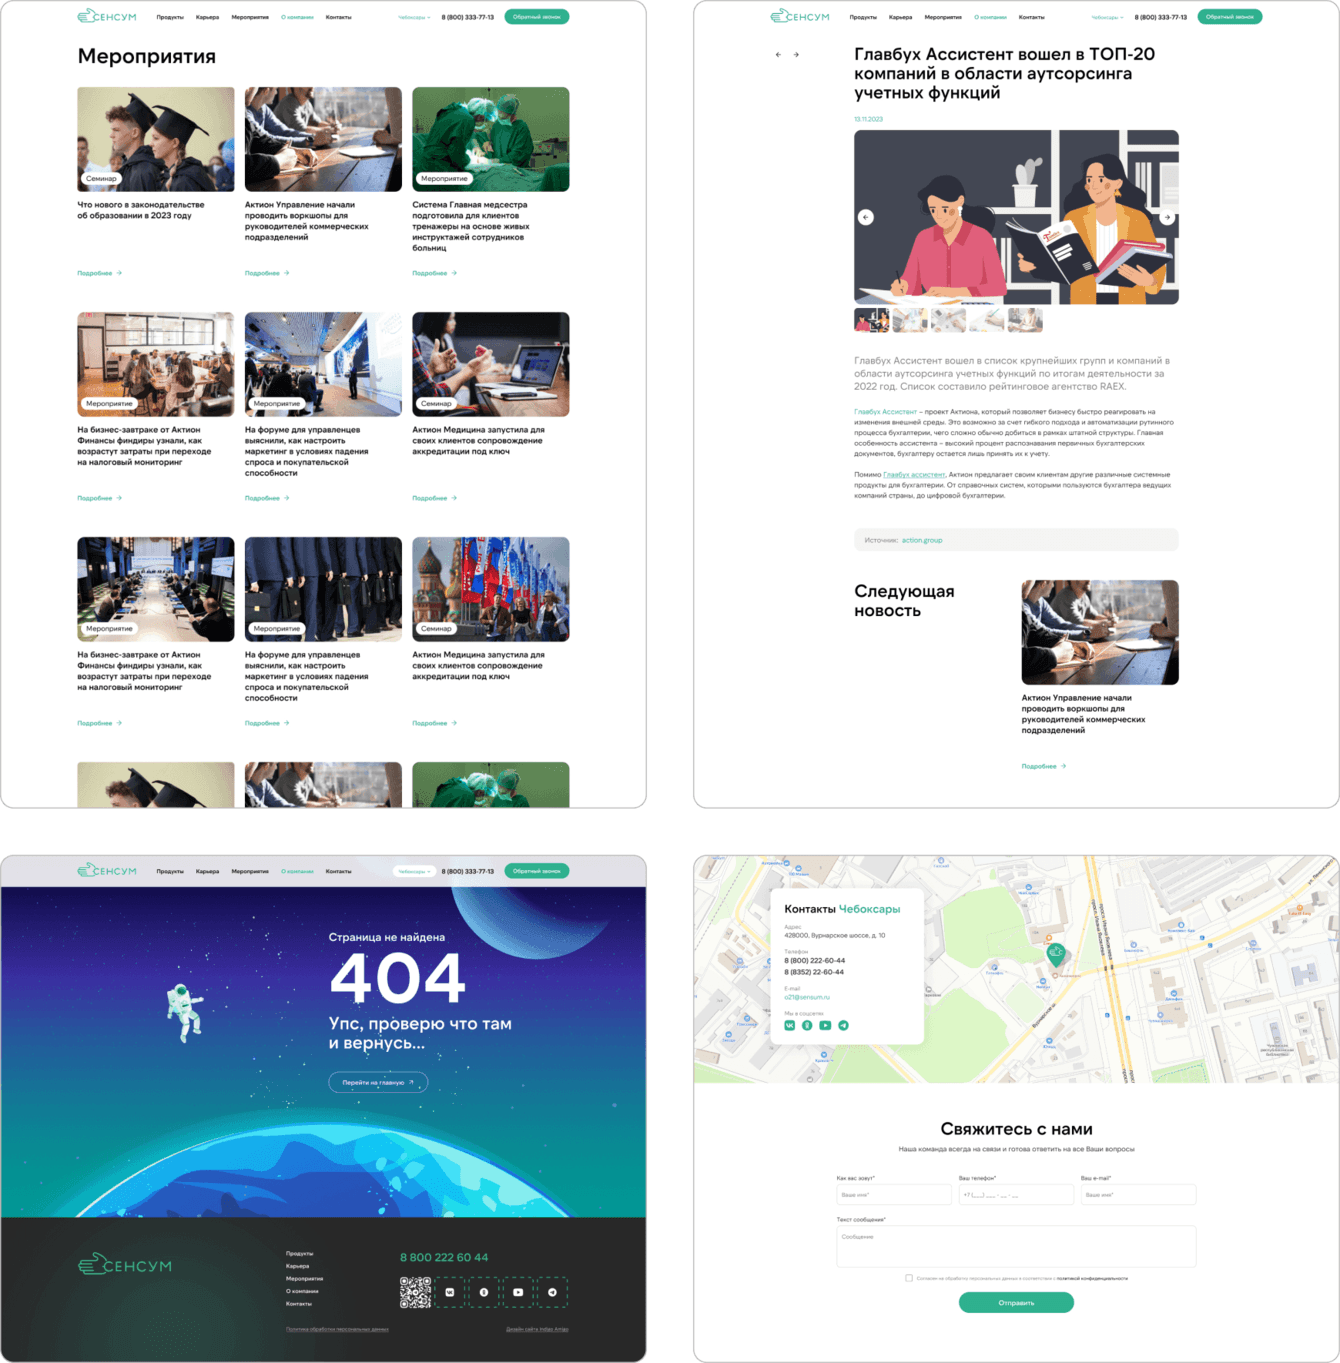The image size is (1340, 1363).
Task: Click О компании in the dark footer menu
Action: [x=302, y=1291]
